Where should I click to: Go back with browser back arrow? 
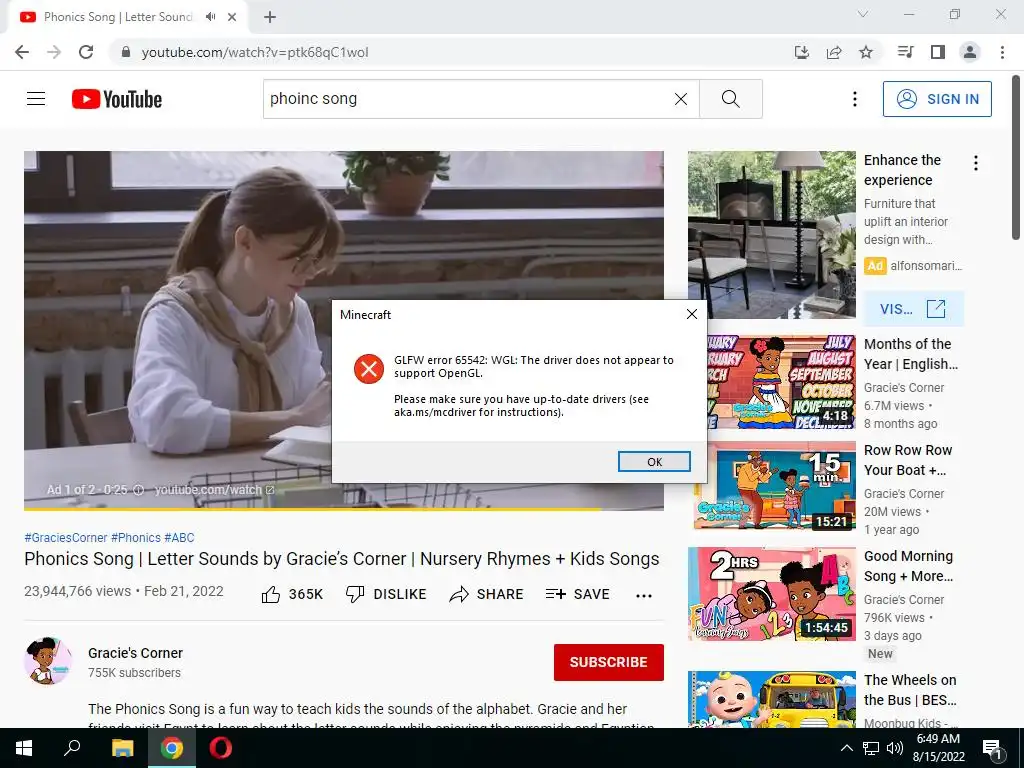(x=22, y=52)
